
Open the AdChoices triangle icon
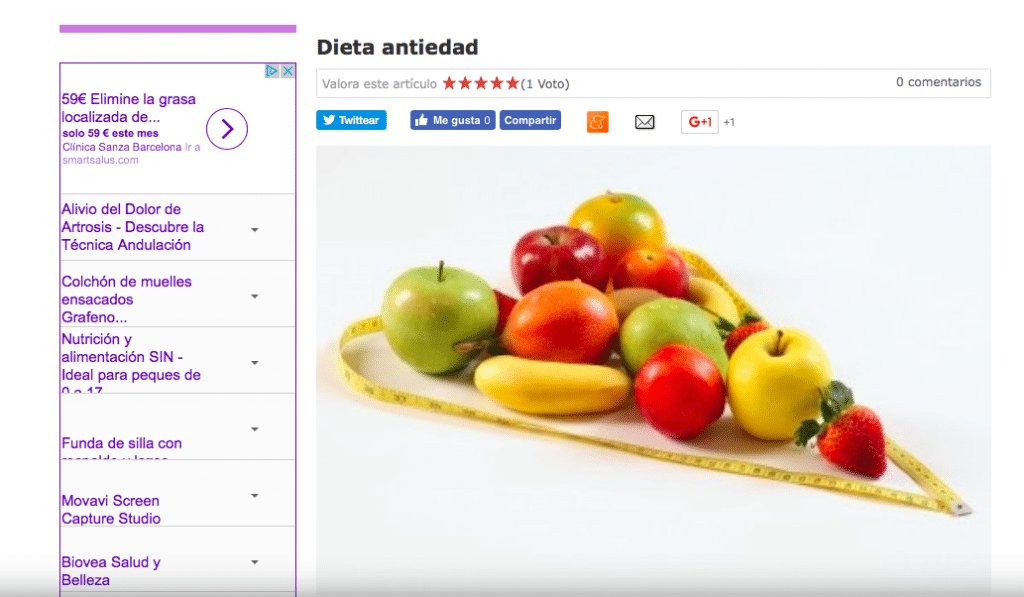pos(272,71)
